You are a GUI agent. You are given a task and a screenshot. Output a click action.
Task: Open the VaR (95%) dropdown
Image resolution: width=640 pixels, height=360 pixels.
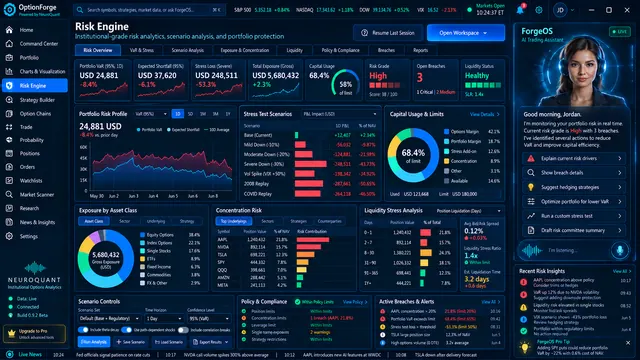point(151,114)
